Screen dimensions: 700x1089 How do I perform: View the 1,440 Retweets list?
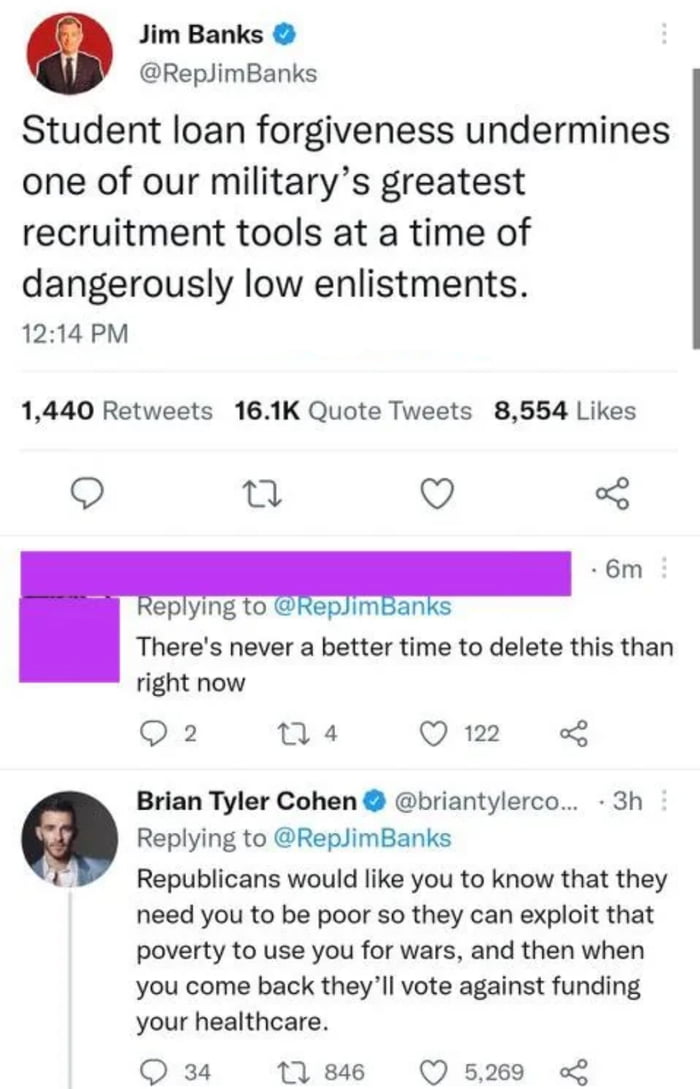pyautogui.click(x=116, y=410)
